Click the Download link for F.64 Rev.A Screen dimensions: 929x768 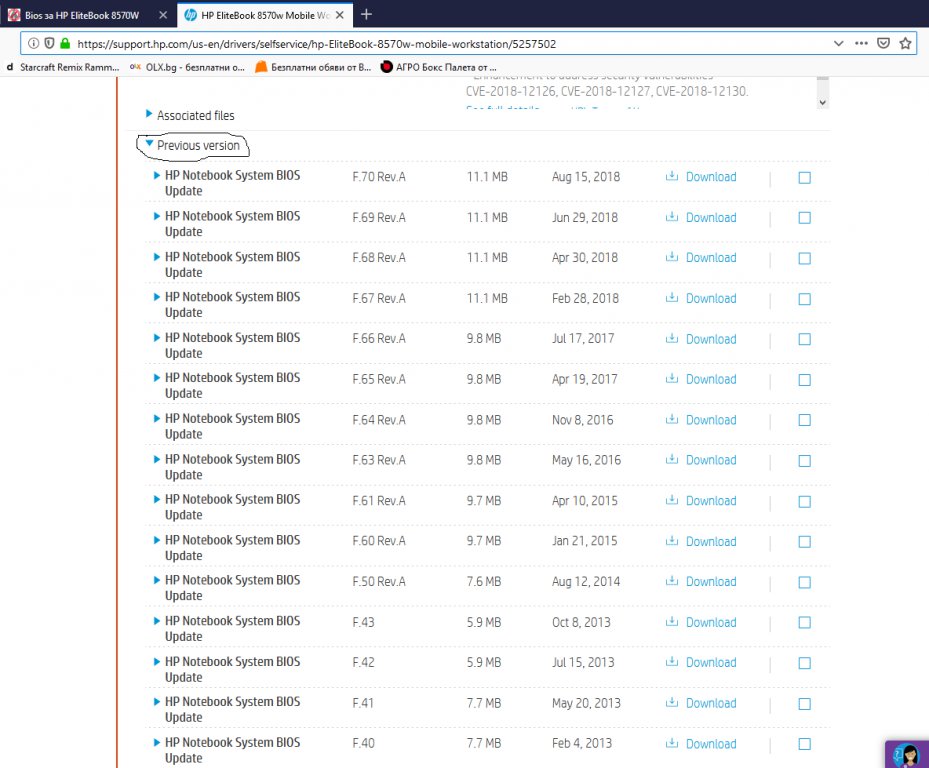pos(710,420)
